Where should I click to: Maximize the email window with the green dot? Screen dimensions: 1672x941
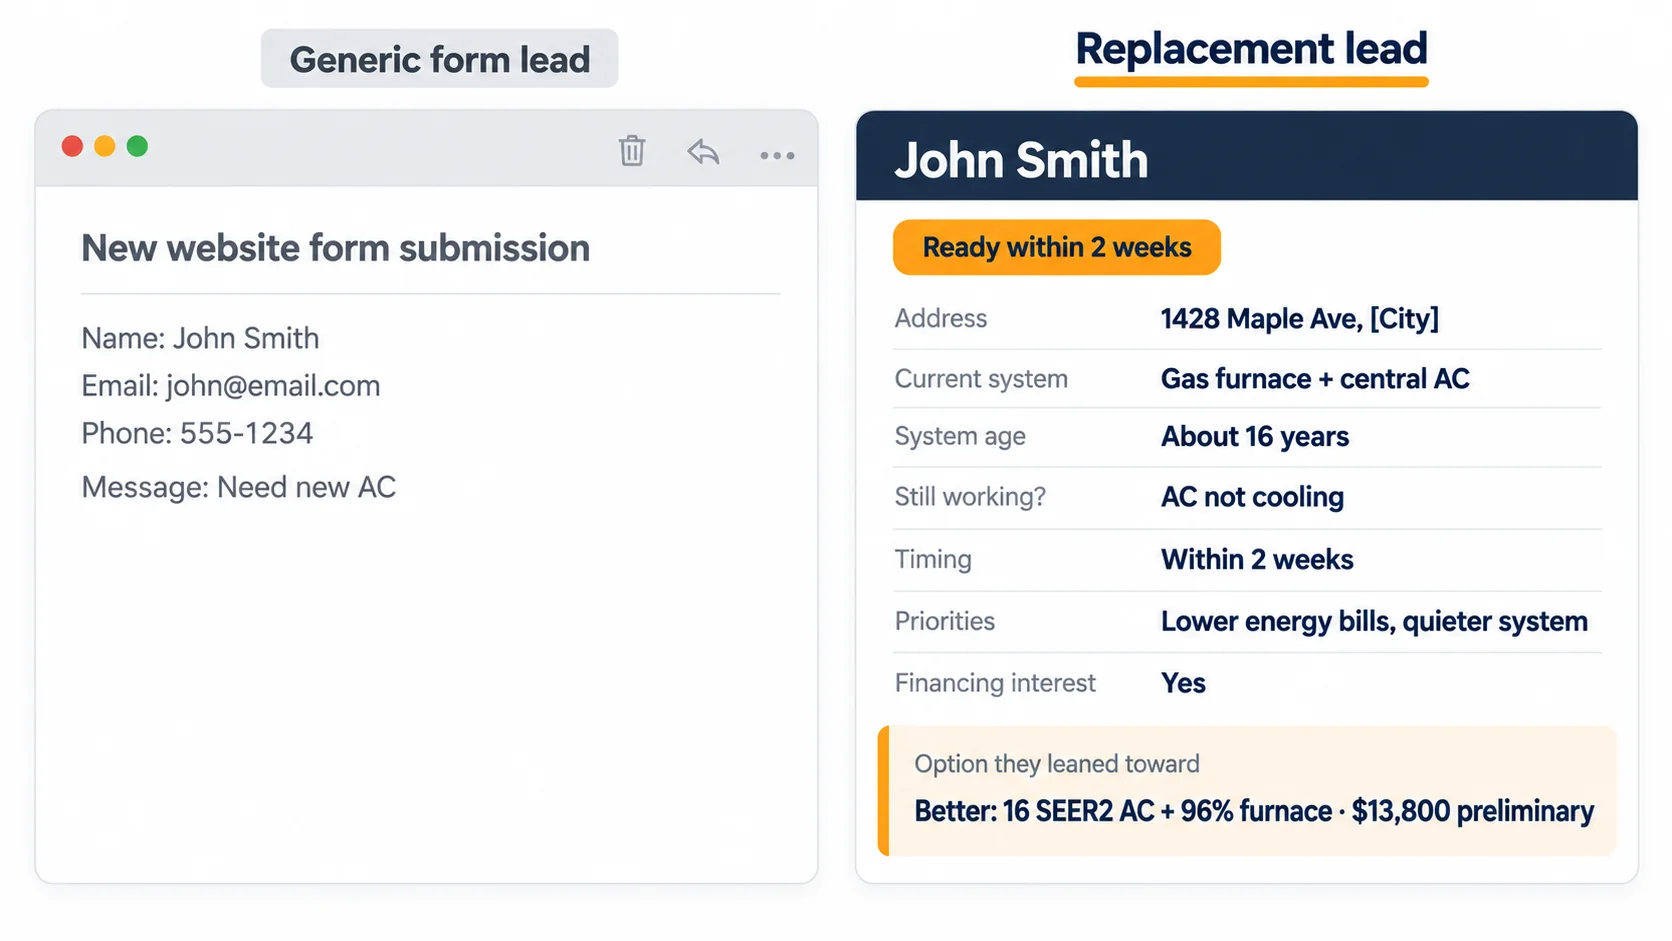click(x=137, y=146)
